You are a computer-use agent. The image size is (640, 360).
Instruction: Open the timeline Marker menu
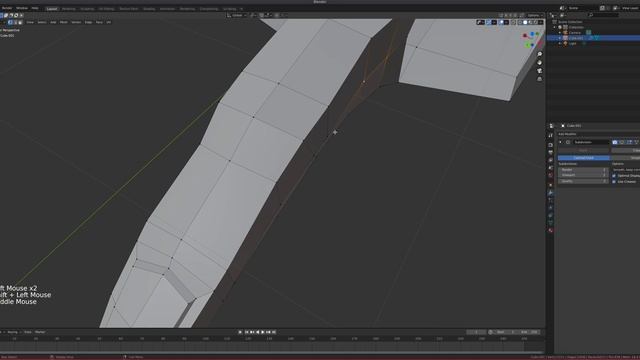[x=40, y=332]
